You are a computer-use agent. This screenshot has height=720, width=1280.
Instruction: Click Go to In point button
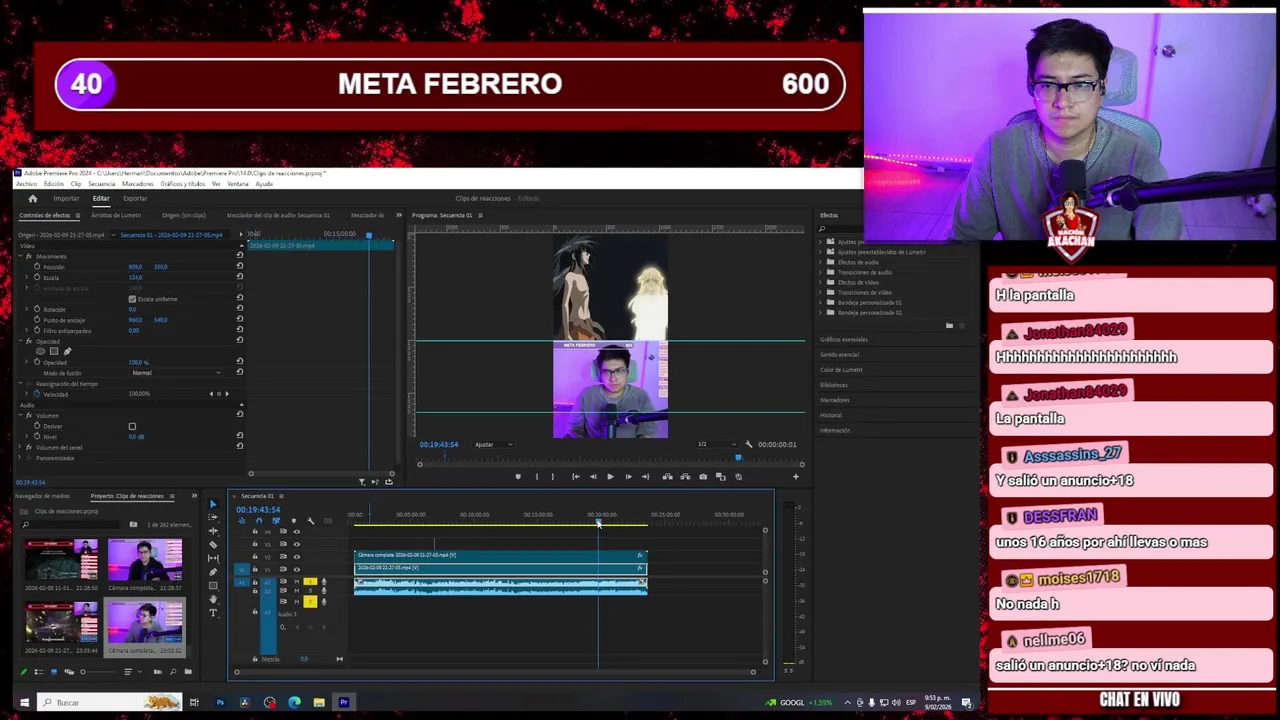576,477
